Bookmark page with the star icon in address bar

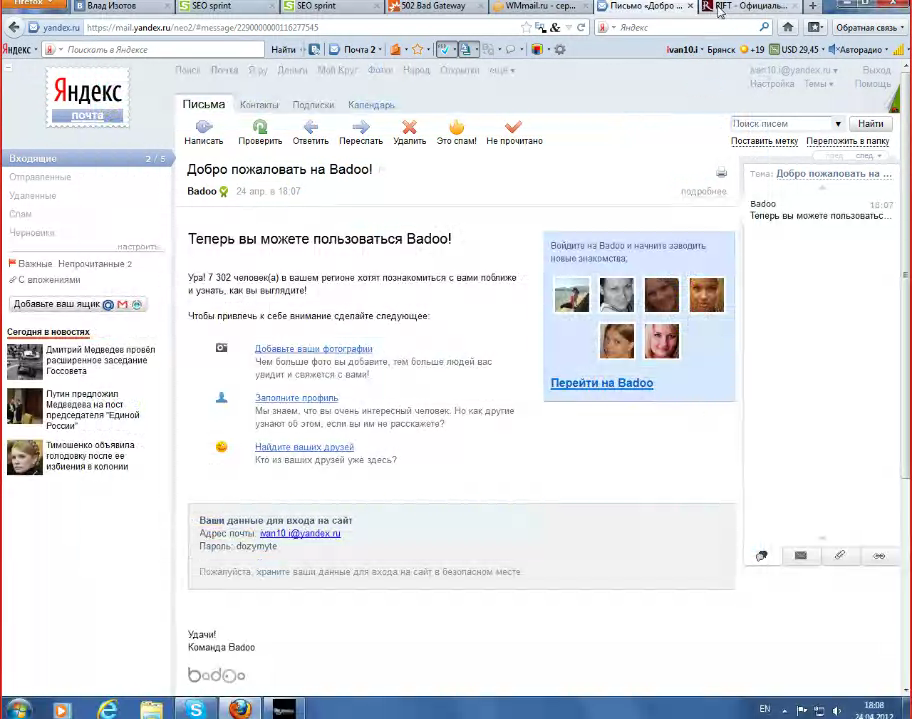[526, 27]
